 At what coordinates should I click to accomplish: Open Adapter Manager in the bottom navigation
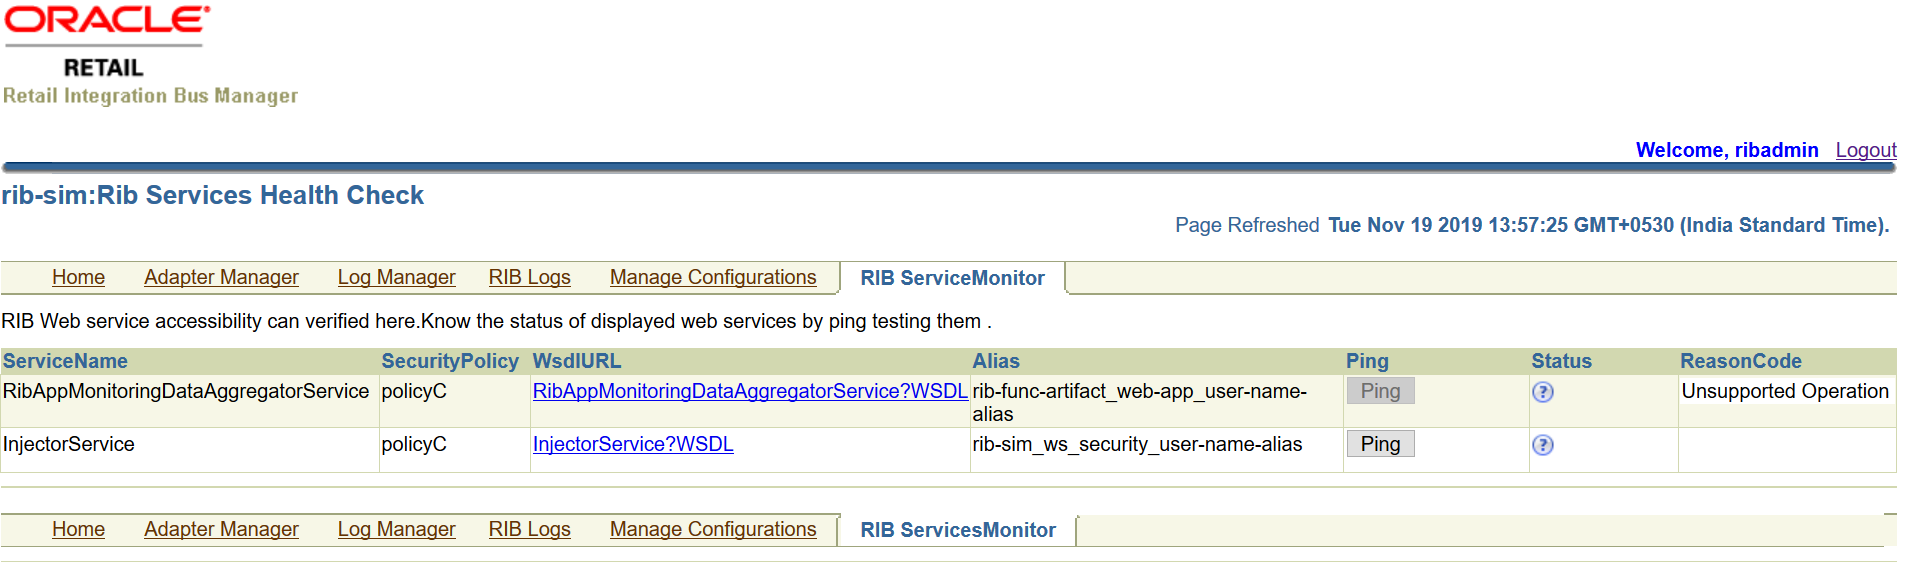pyautogui.click(x=221, y=529)
